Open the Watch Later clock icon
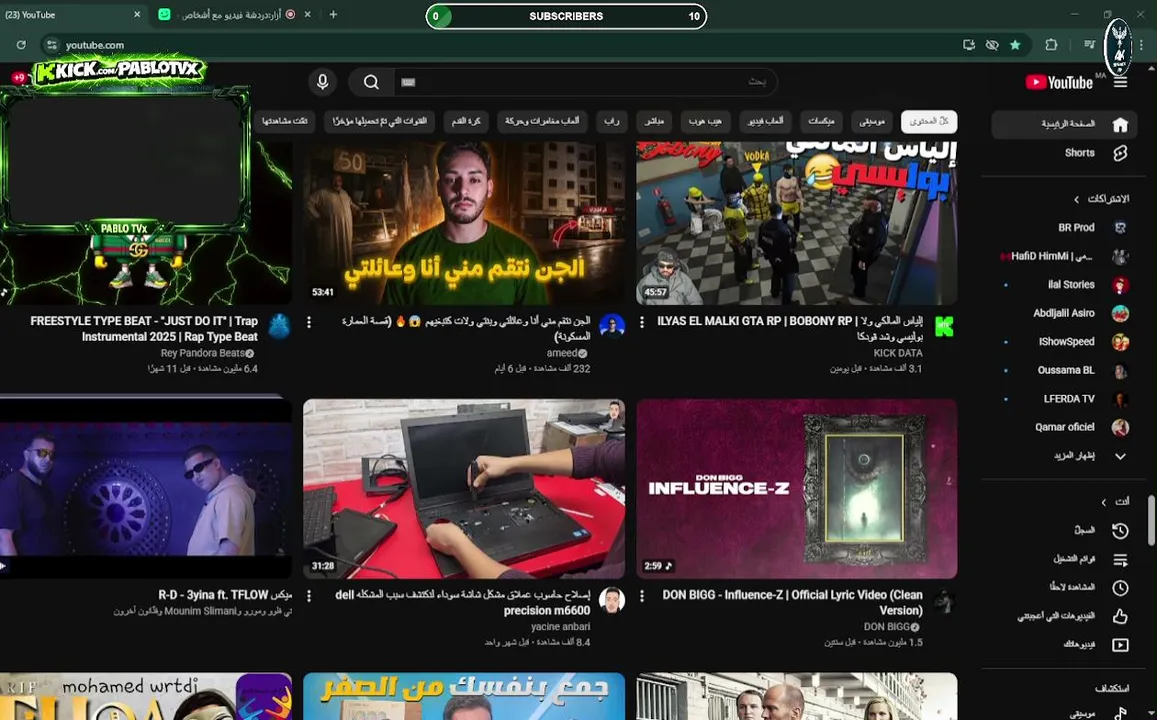 point(1120,587)
